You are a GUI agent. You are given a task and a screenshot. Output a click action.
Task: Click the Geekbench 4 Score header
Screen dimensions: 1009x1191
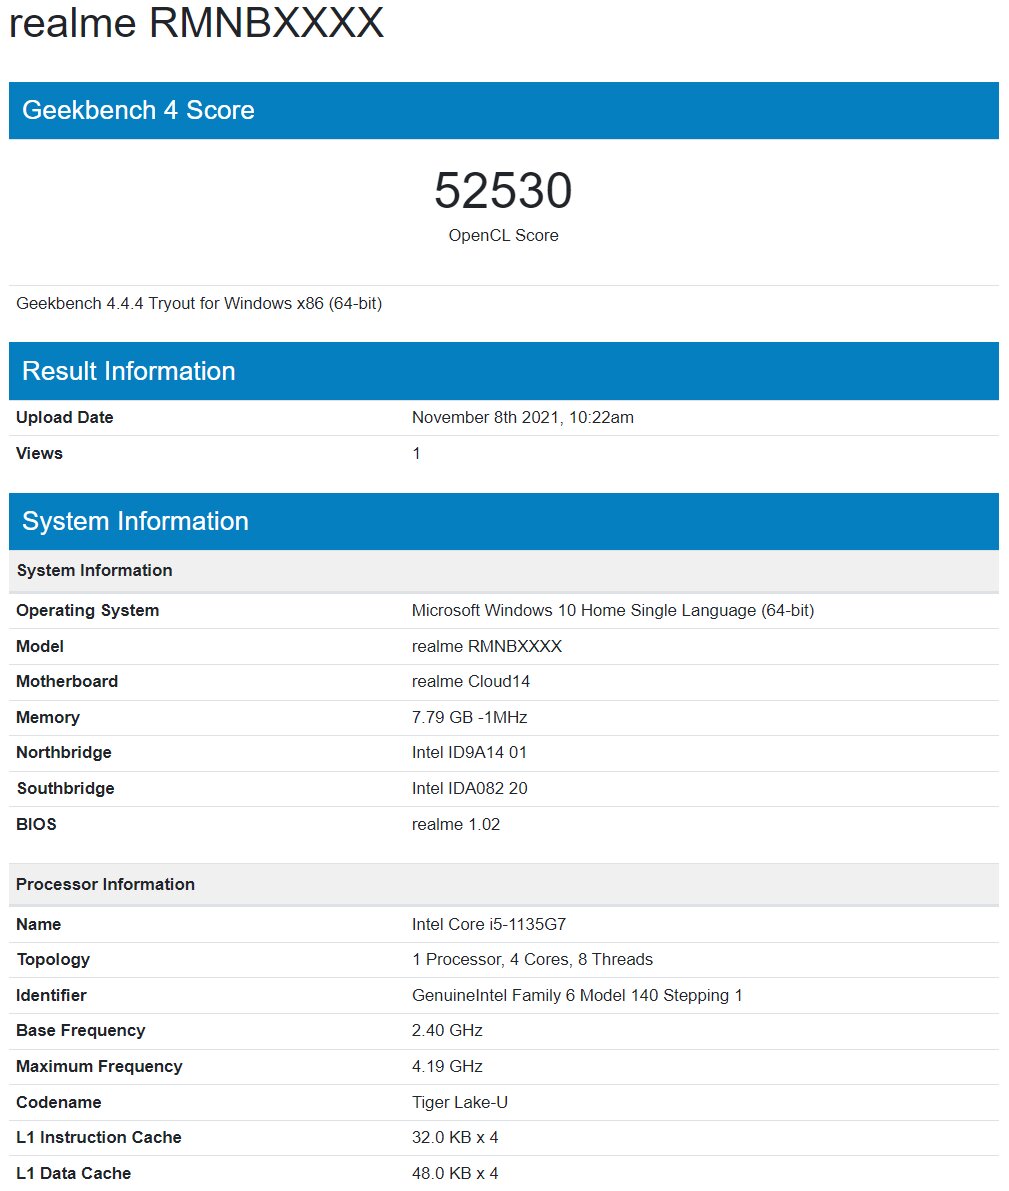coord(138,110)
